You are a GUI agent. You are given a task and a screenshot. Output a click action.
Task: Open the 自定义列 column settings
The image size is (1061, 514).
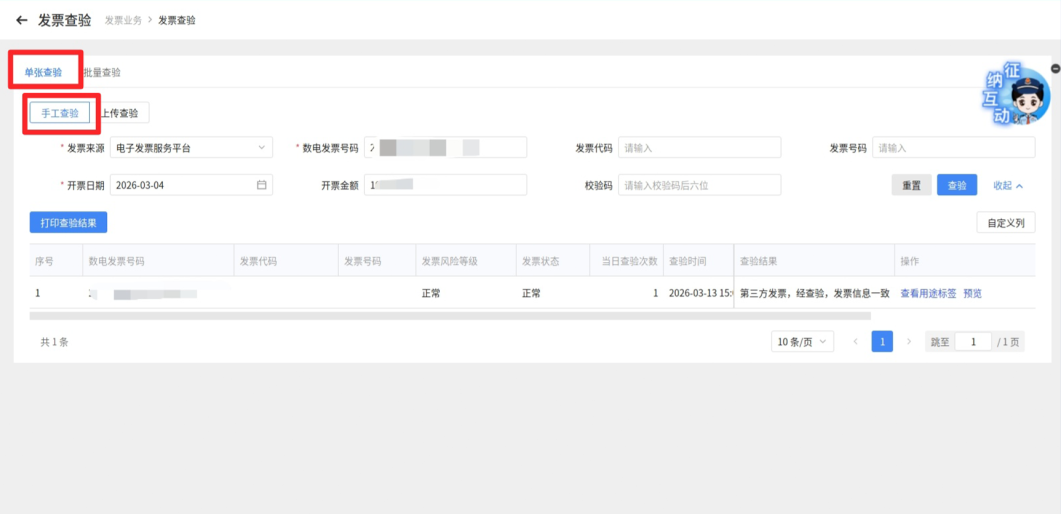[1006, 223]
